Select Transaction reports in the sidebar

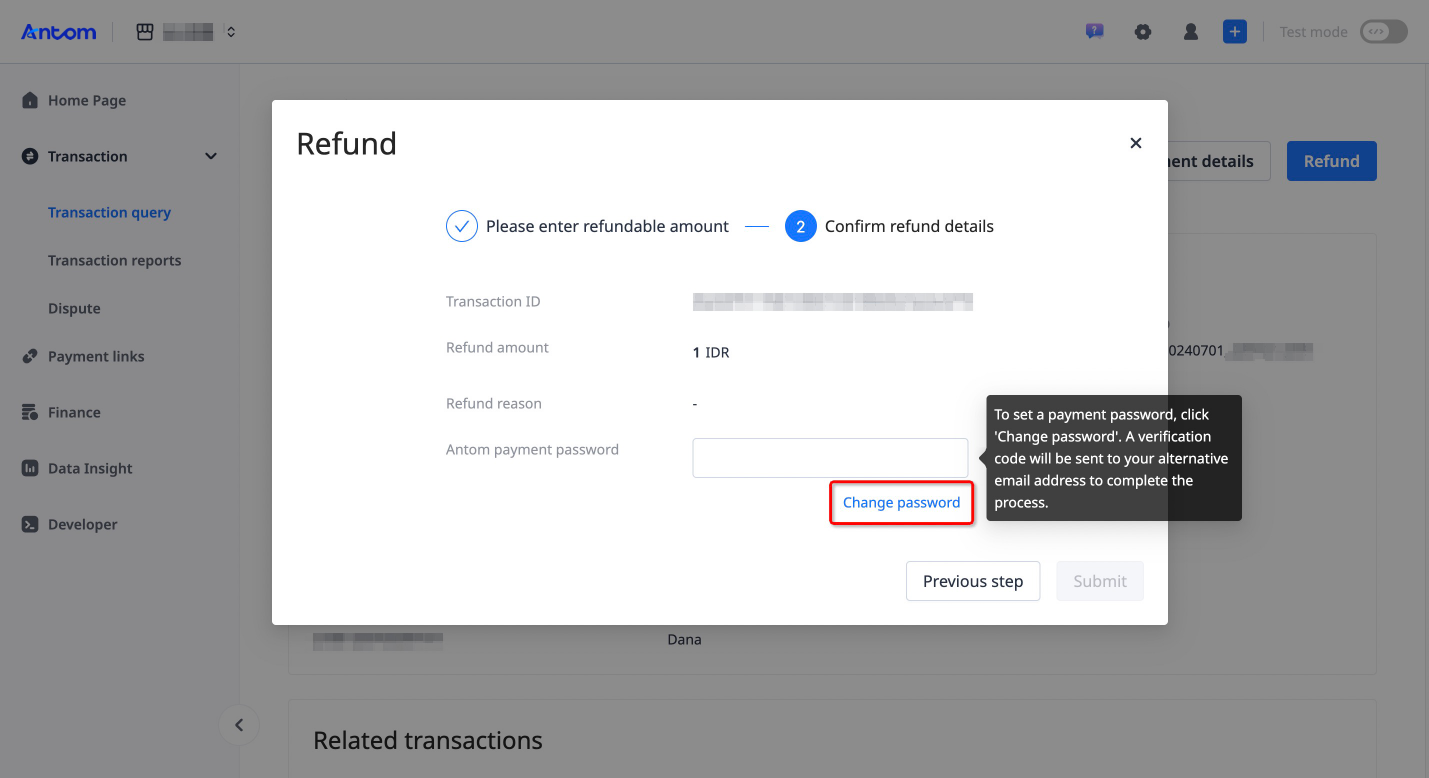point(114,260)
